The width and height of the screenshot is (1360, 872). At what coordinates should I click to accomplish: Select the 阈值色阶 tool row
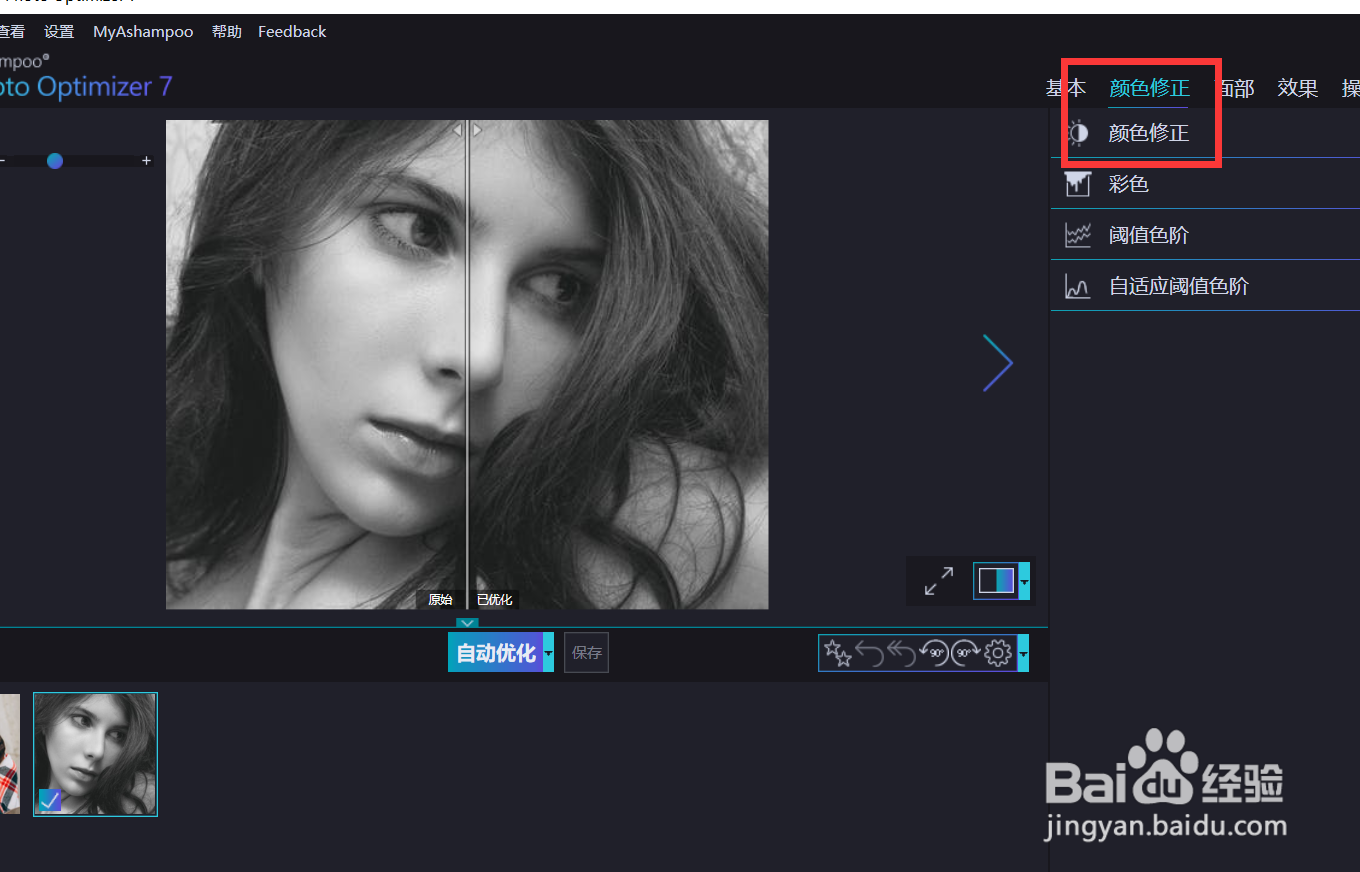tap(1205, 235)
